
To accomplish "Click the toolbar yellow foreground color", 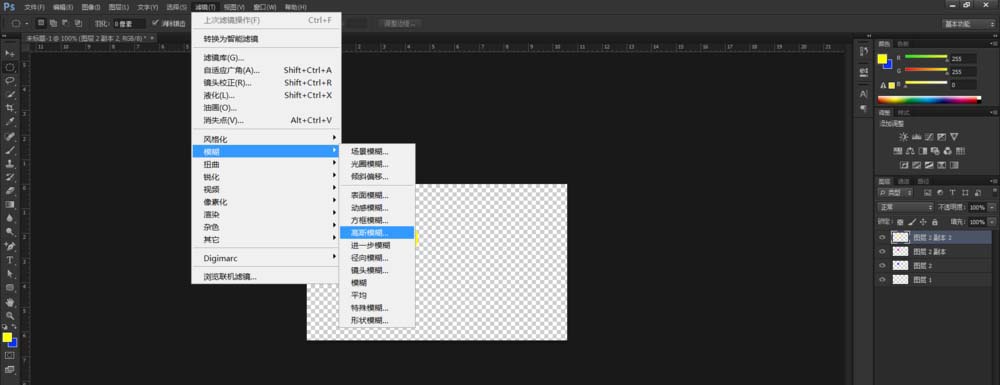I will (x=7, y=337).
